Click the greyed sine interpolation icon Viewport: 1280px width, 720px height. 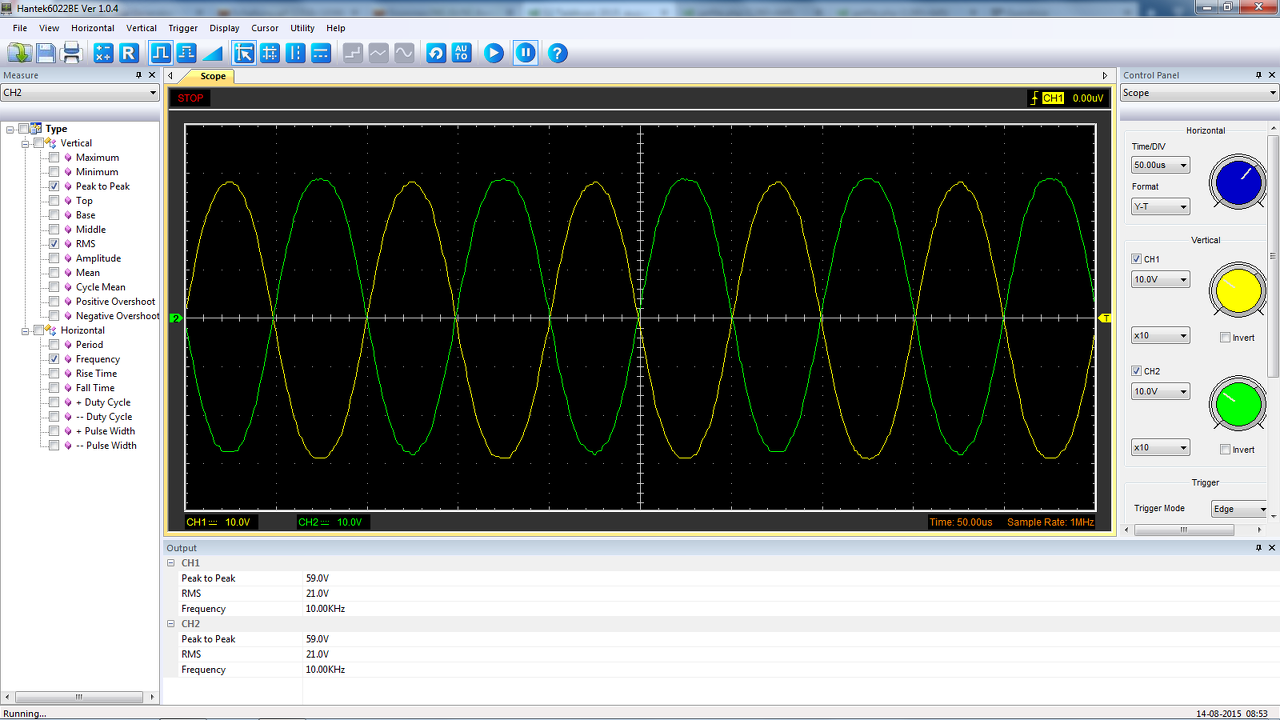pyautogui.click(x=404, y=53)
